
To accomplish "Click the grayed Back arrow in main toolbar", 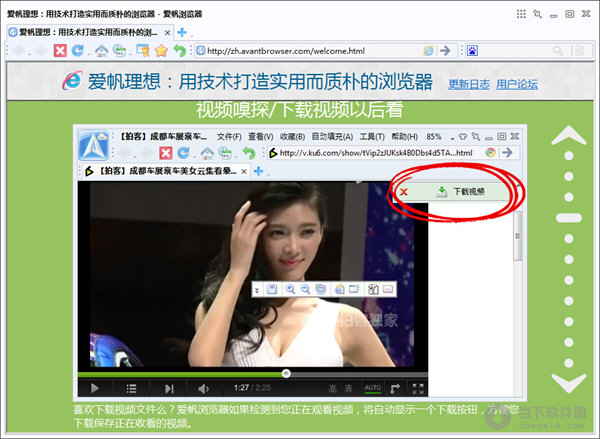I will 19,51.
